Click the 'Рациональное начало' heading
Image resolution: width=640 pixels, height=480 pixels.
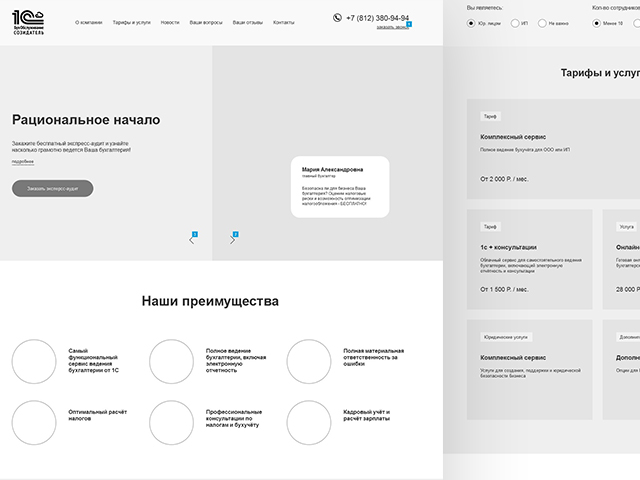tap(86, 120)
